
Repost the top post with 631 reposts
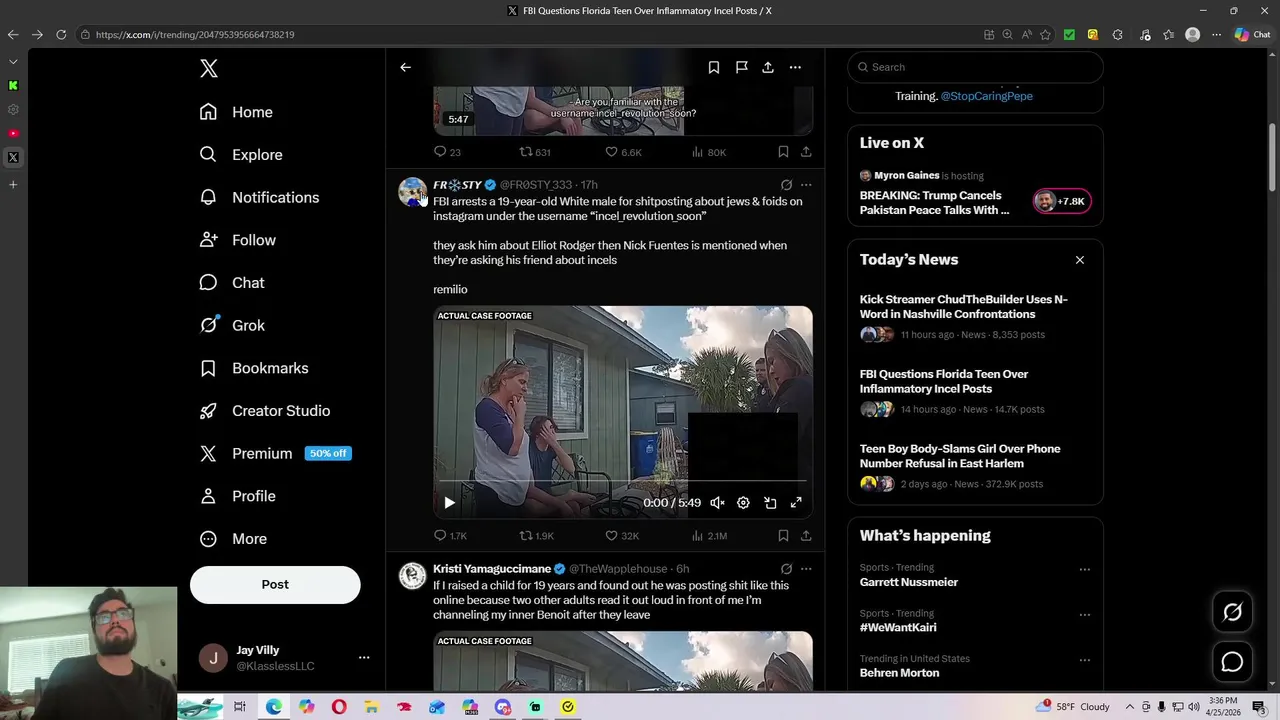click(535, 152)
